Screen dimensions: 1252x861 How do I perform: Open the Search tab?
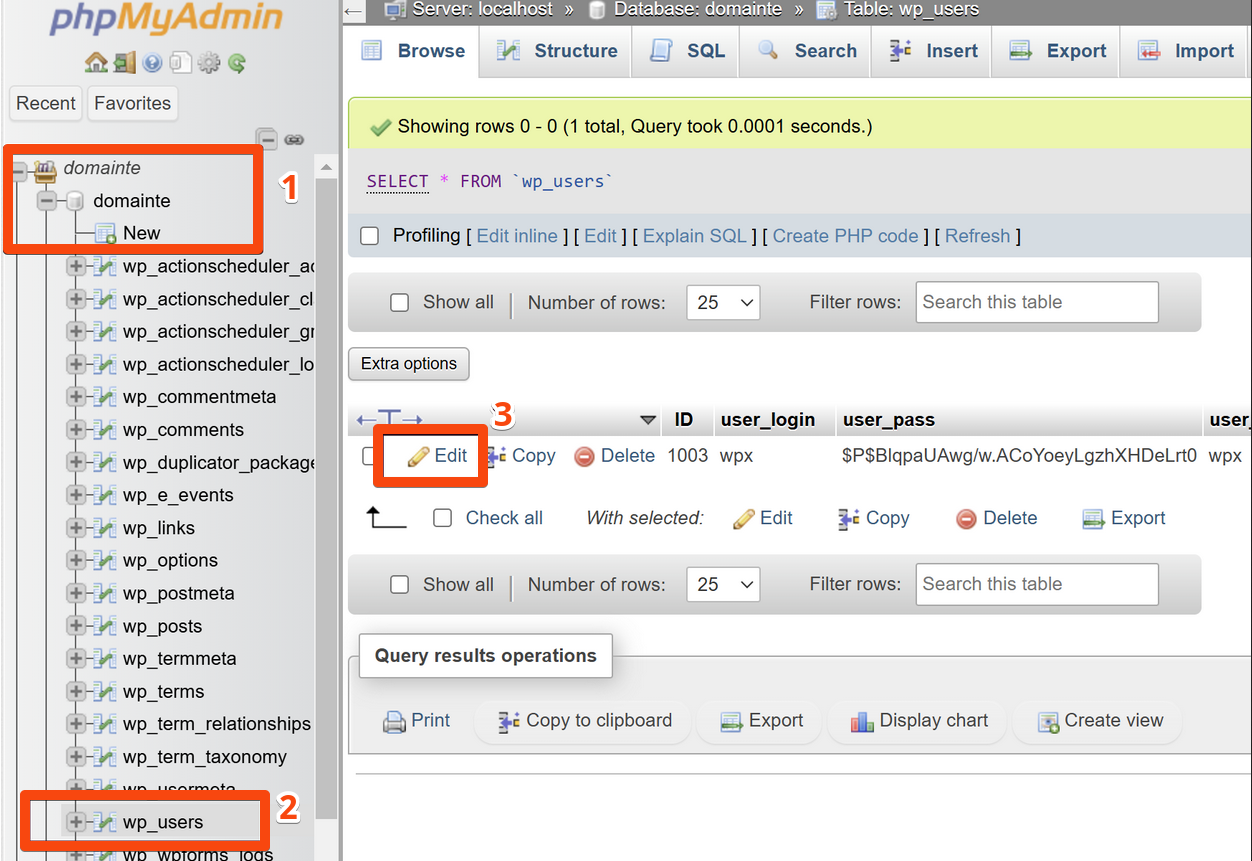806,51
